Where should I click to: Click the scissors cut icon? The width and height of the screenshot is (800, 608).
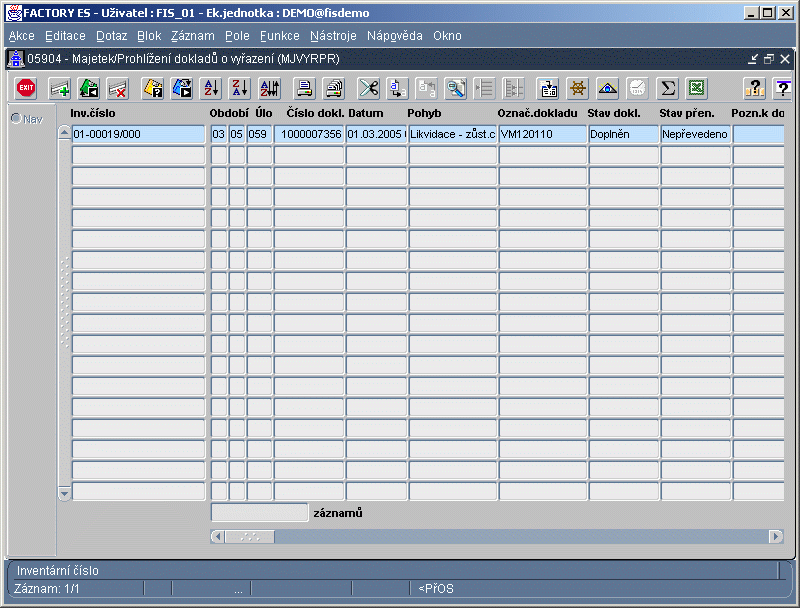pyautogui.click(x=368, y=88)
